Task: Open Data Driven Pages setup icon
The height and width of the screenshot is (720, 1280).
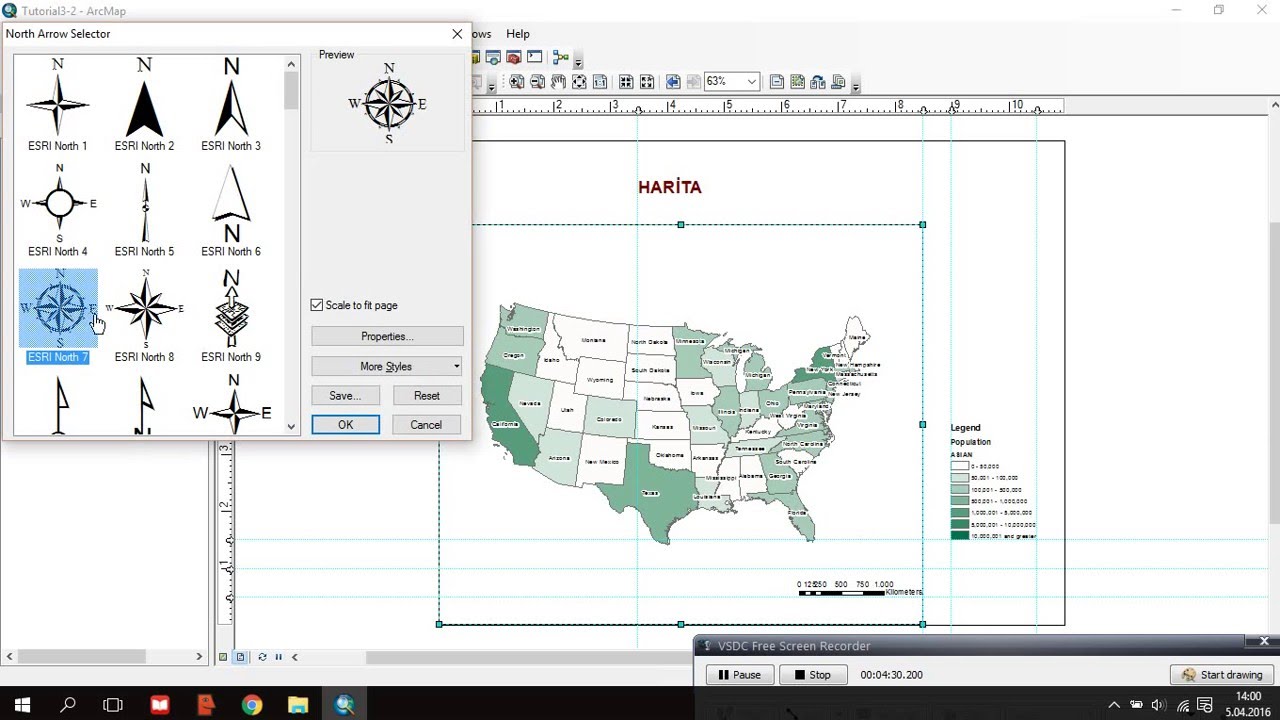Action: tap(839, 82)
